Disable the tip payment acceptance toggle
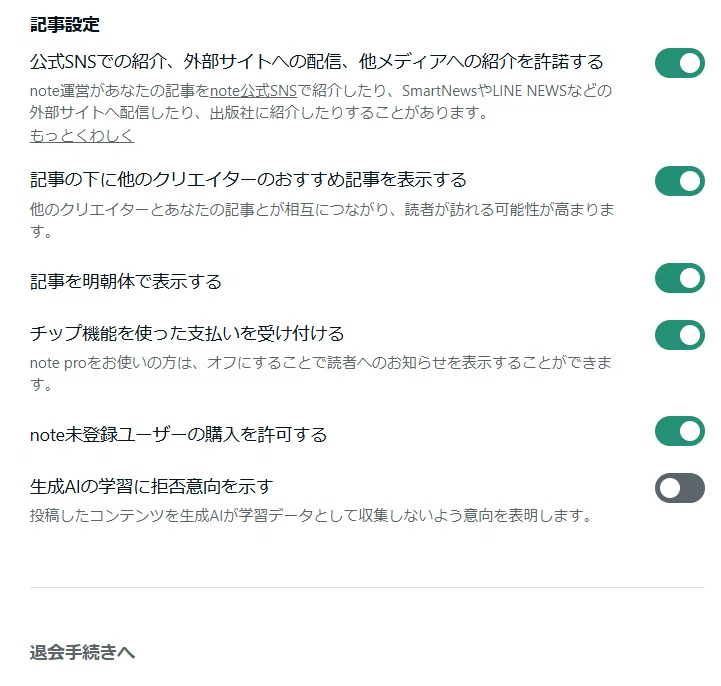Viewport: 721px width, 686px height. coord(680,335)
